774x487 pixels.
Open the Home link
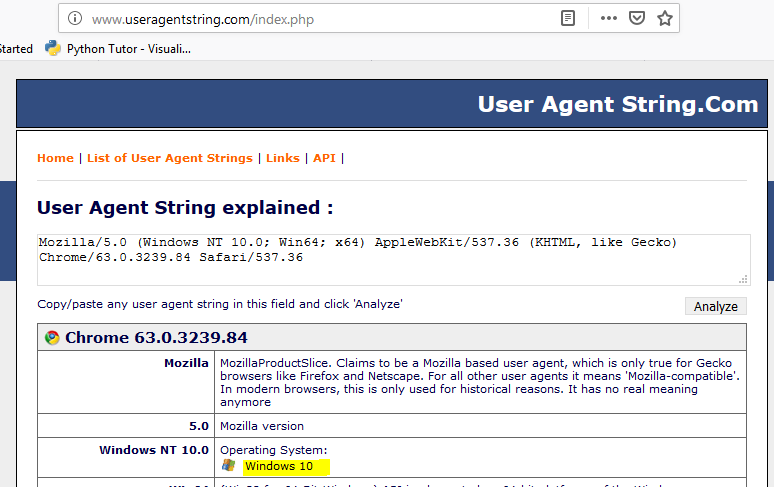pyautogui.click(x=55, y=158)
